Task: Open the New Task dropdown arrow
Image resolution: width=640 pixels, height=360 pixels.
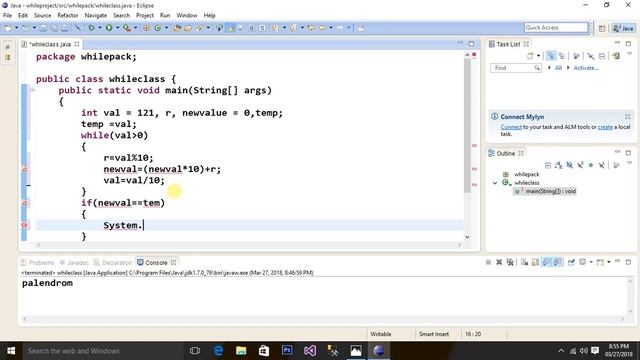Action: [x=538, y=56]
